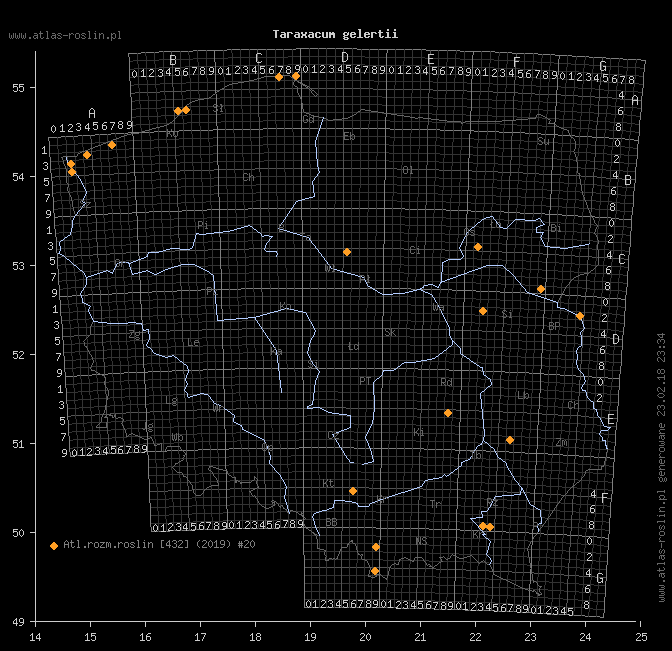Click grid column letter D at the top
Viewport: 672px width, 651px height.
coord(345,57)
